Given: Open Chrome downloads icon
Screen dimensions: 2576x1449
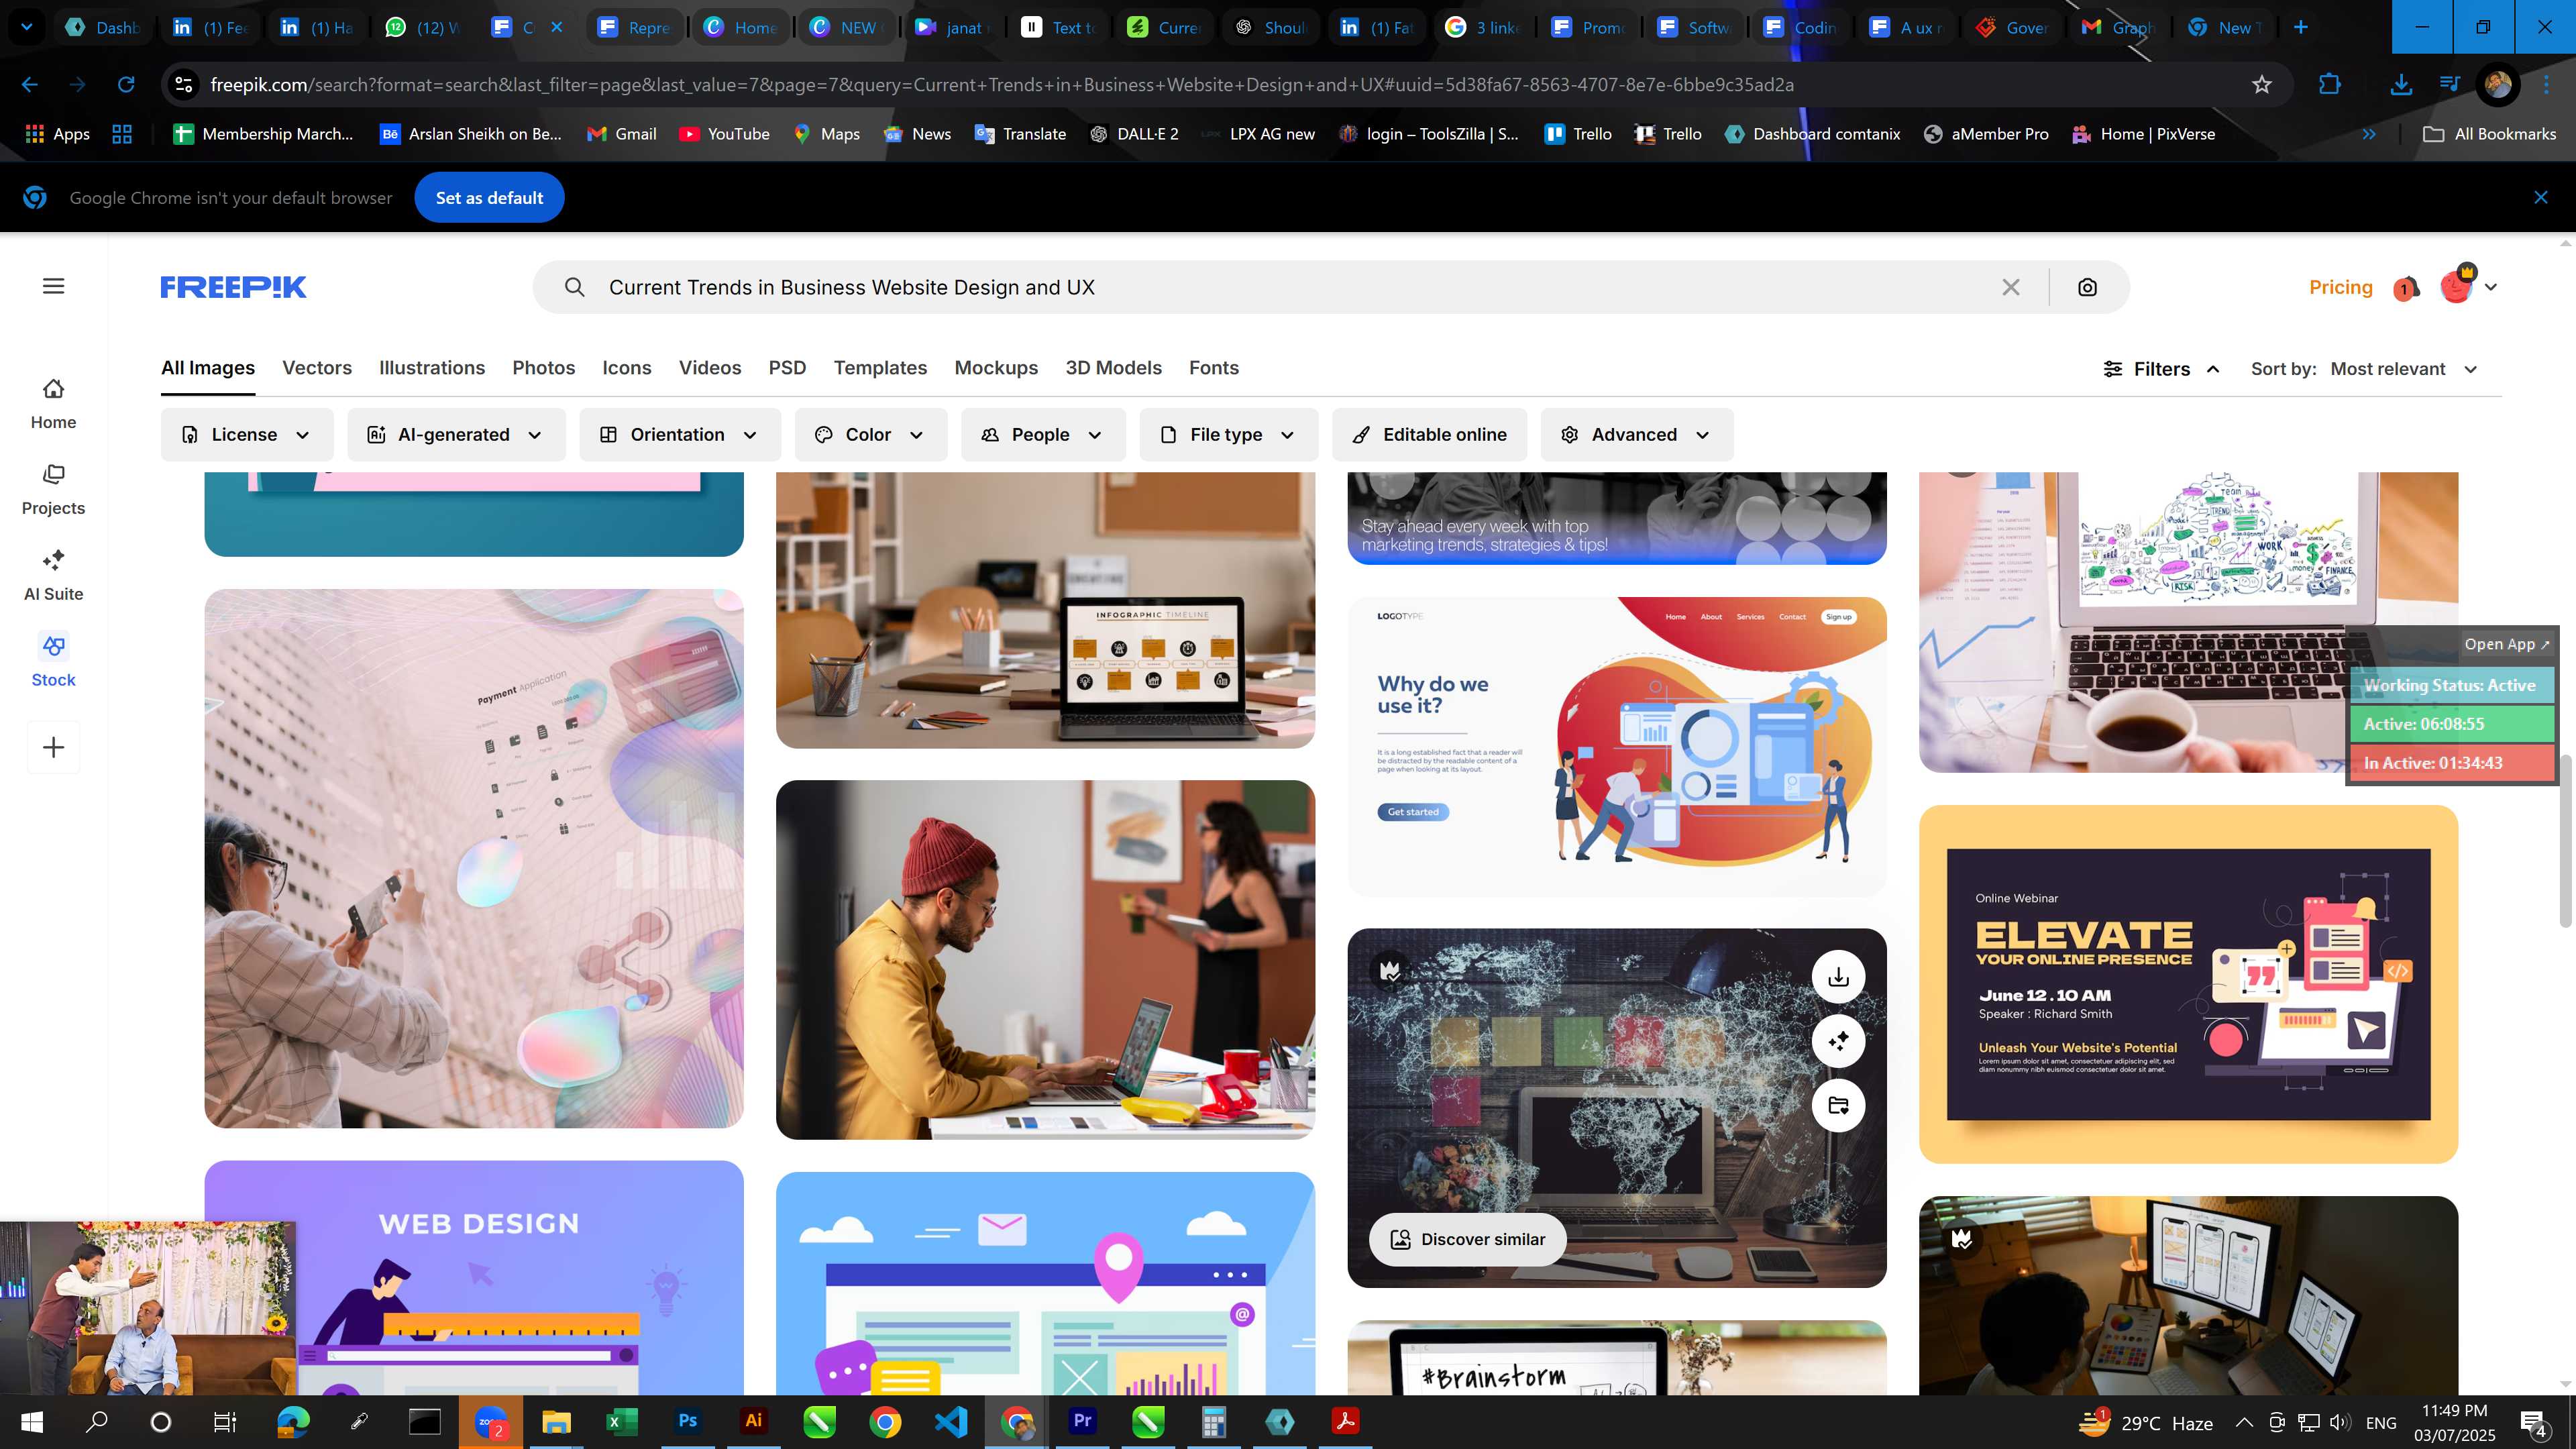Looking at the screenshot, I should point(2400,85).
